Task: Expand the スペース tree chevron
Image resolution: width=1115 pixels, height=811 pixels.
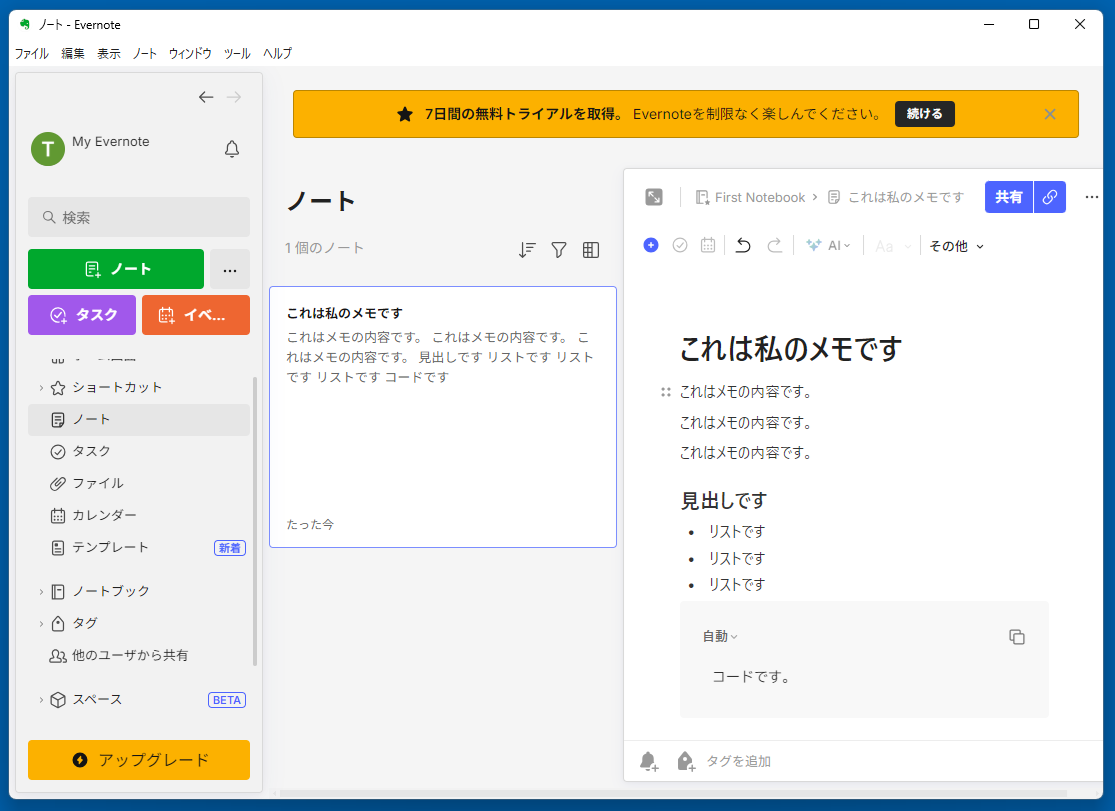Action: [x=41, y=700]
